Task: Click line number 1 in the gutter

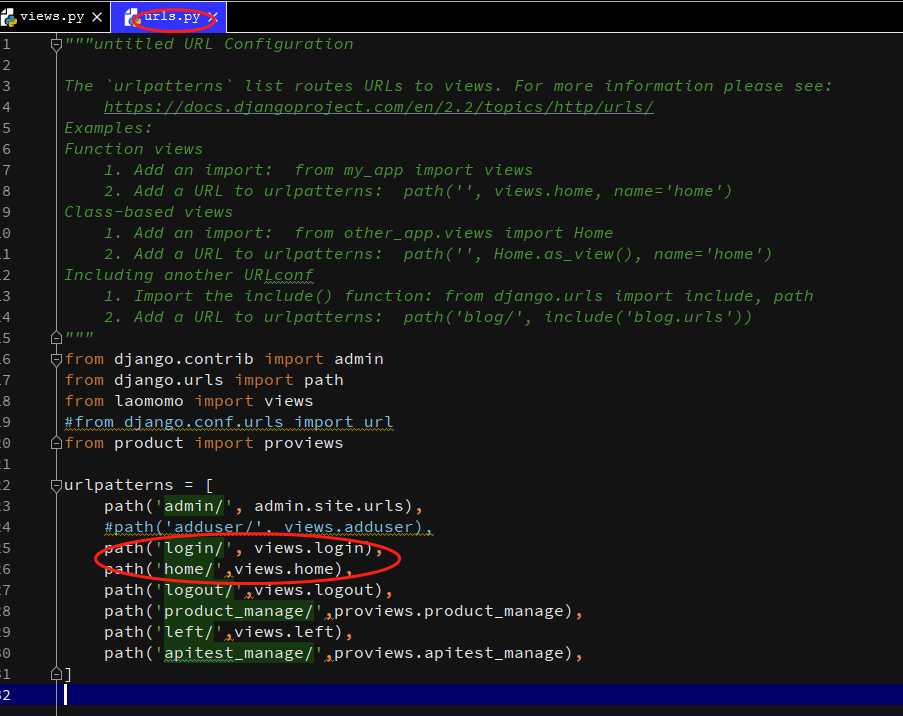Action: coord(6,44)
